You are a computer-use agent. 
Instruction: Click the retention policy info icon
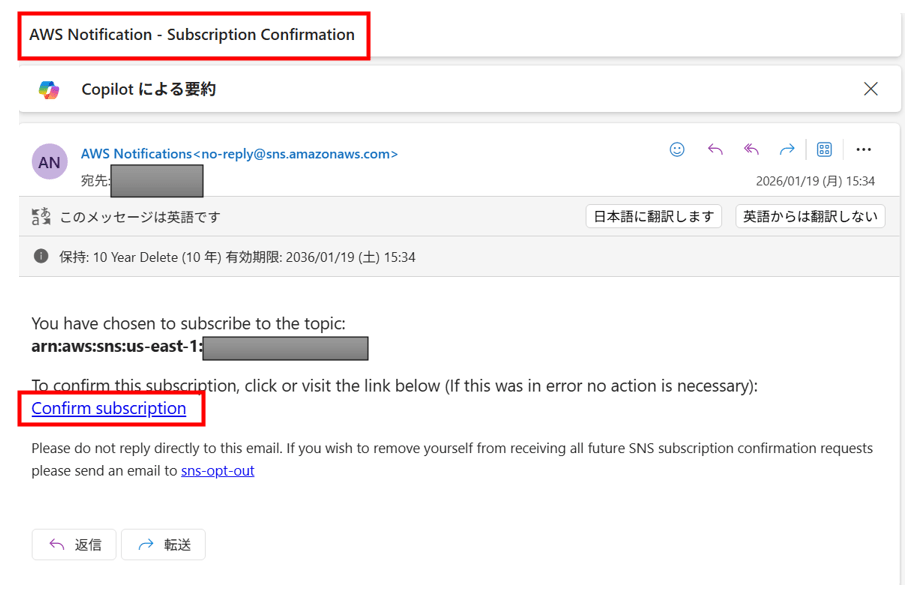(41, 256)
